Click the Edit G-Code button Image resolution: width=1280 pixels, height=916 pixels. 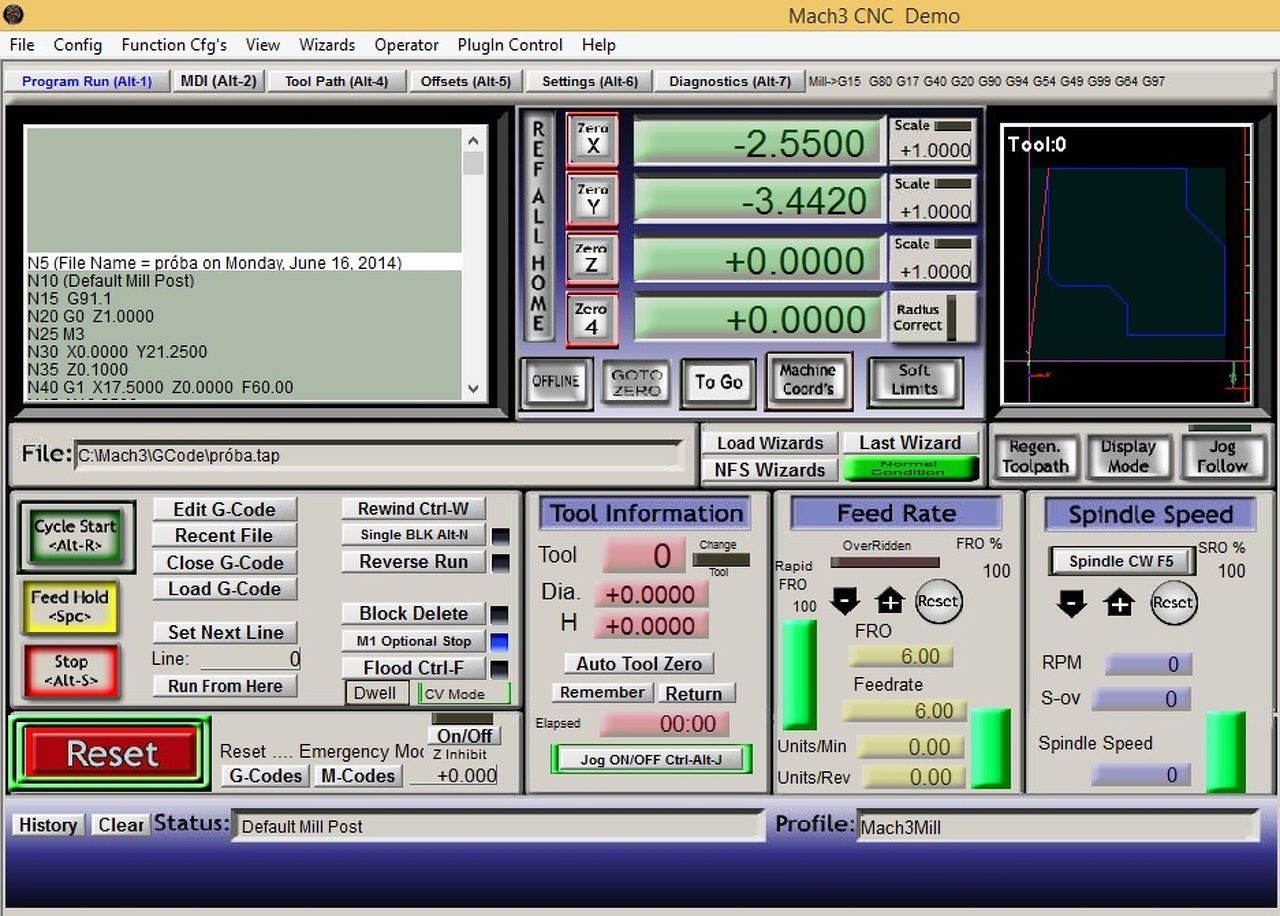(x=224, y=509)
